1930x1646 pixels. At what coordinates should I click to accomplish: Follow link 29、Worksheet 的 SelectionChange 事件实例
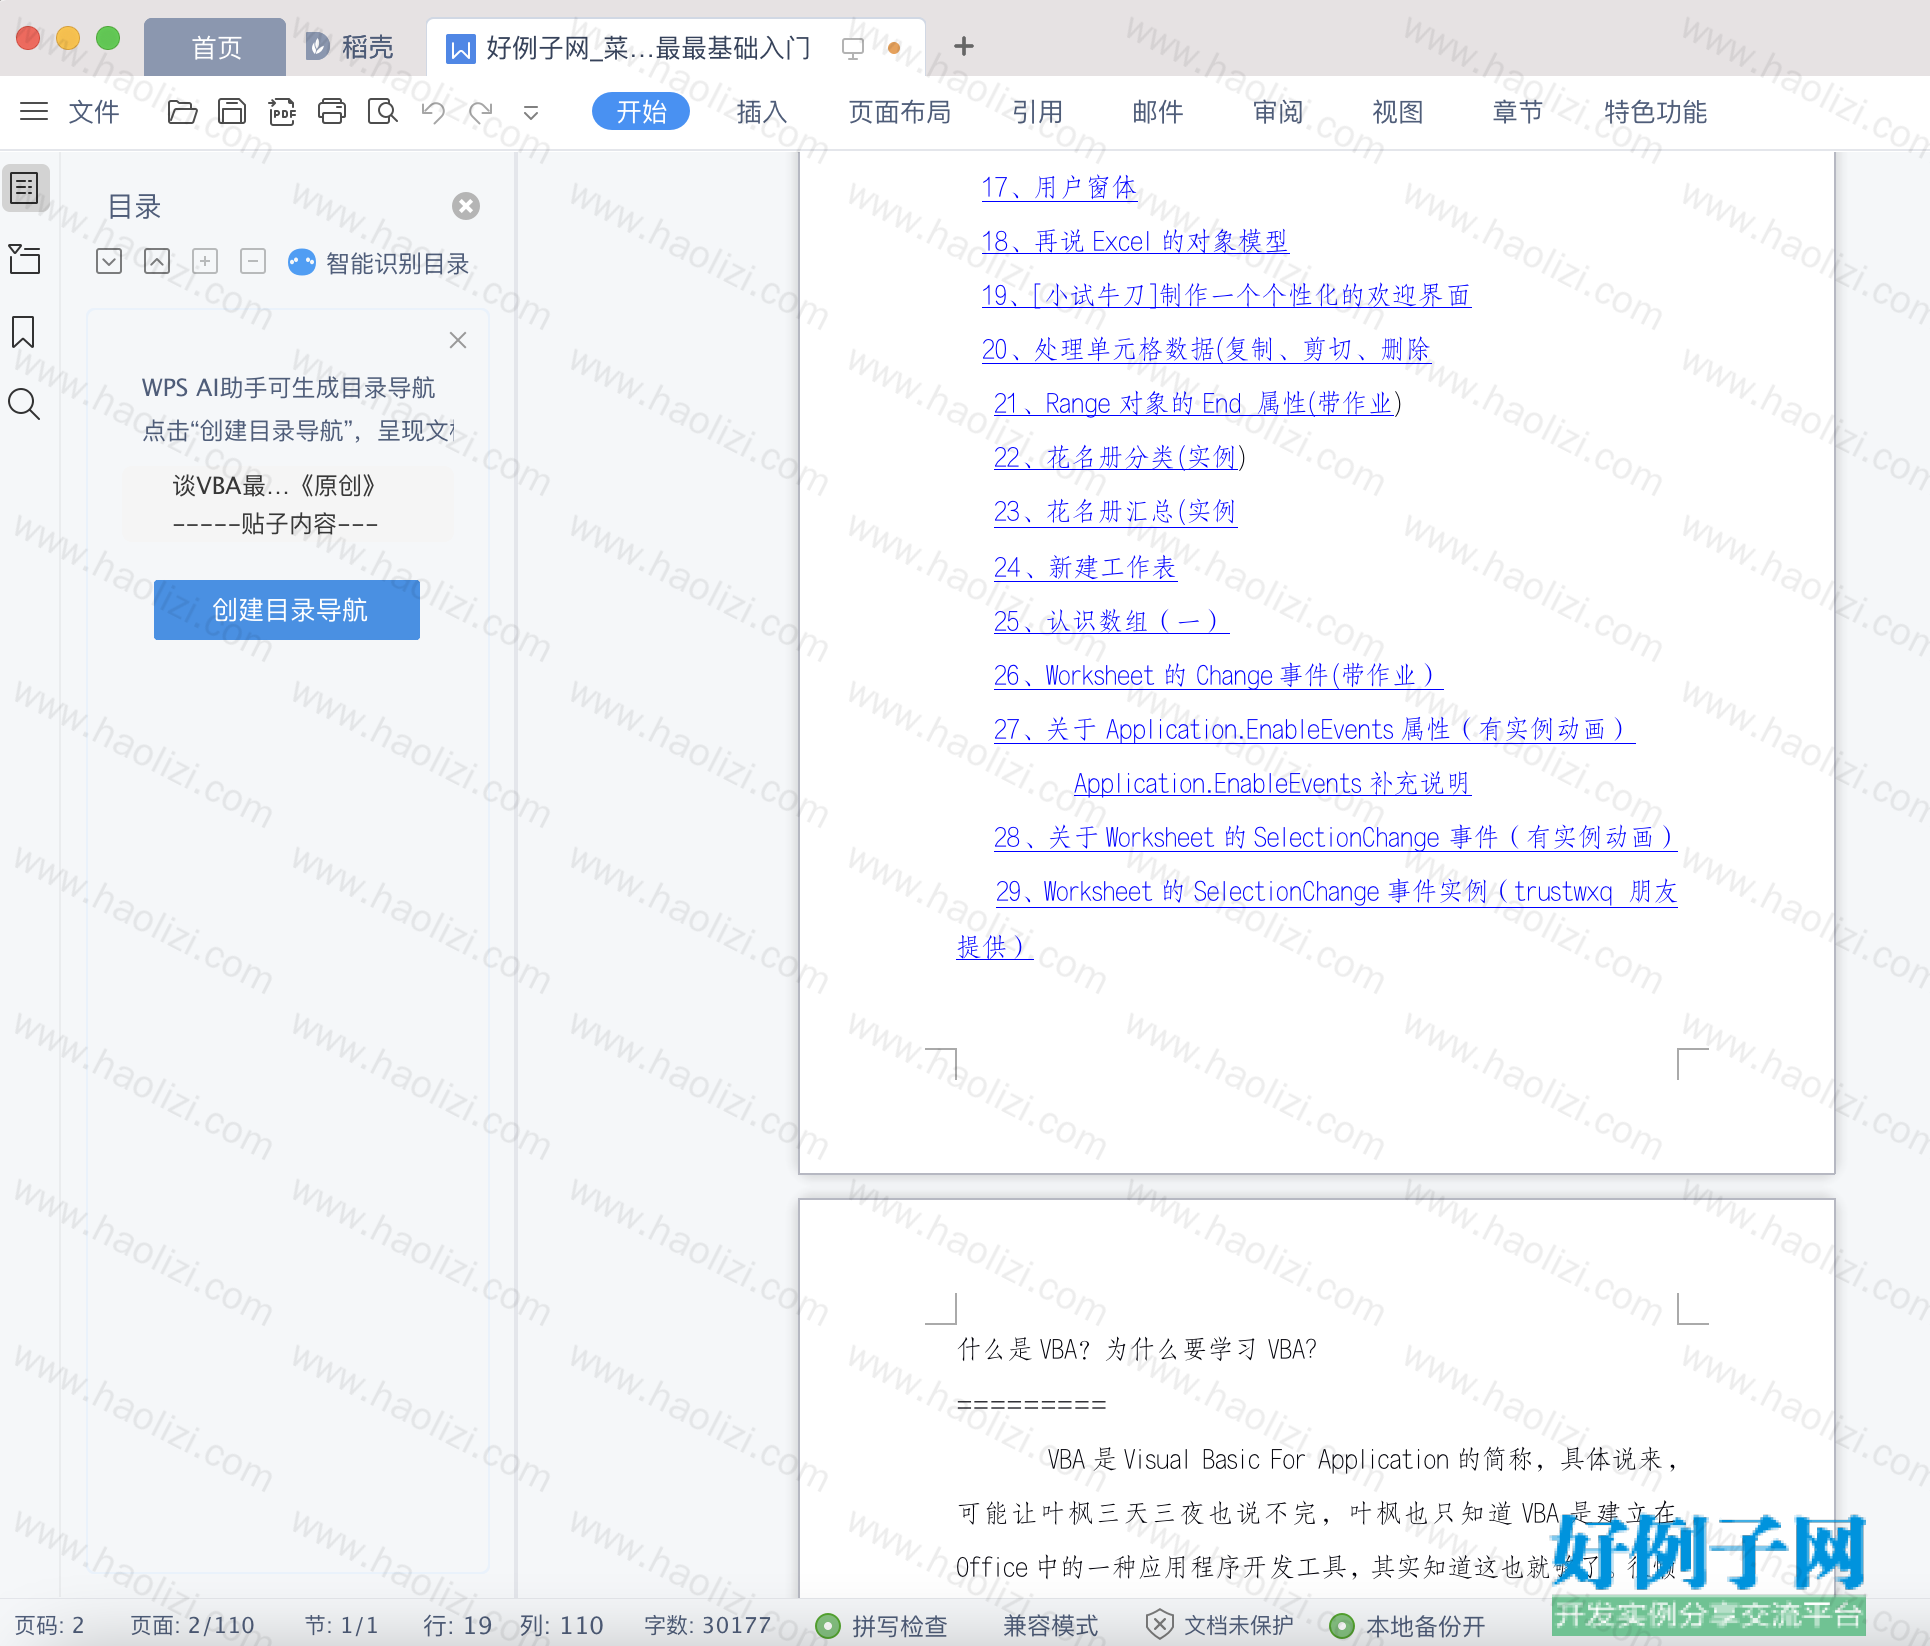coord(1336,891)
